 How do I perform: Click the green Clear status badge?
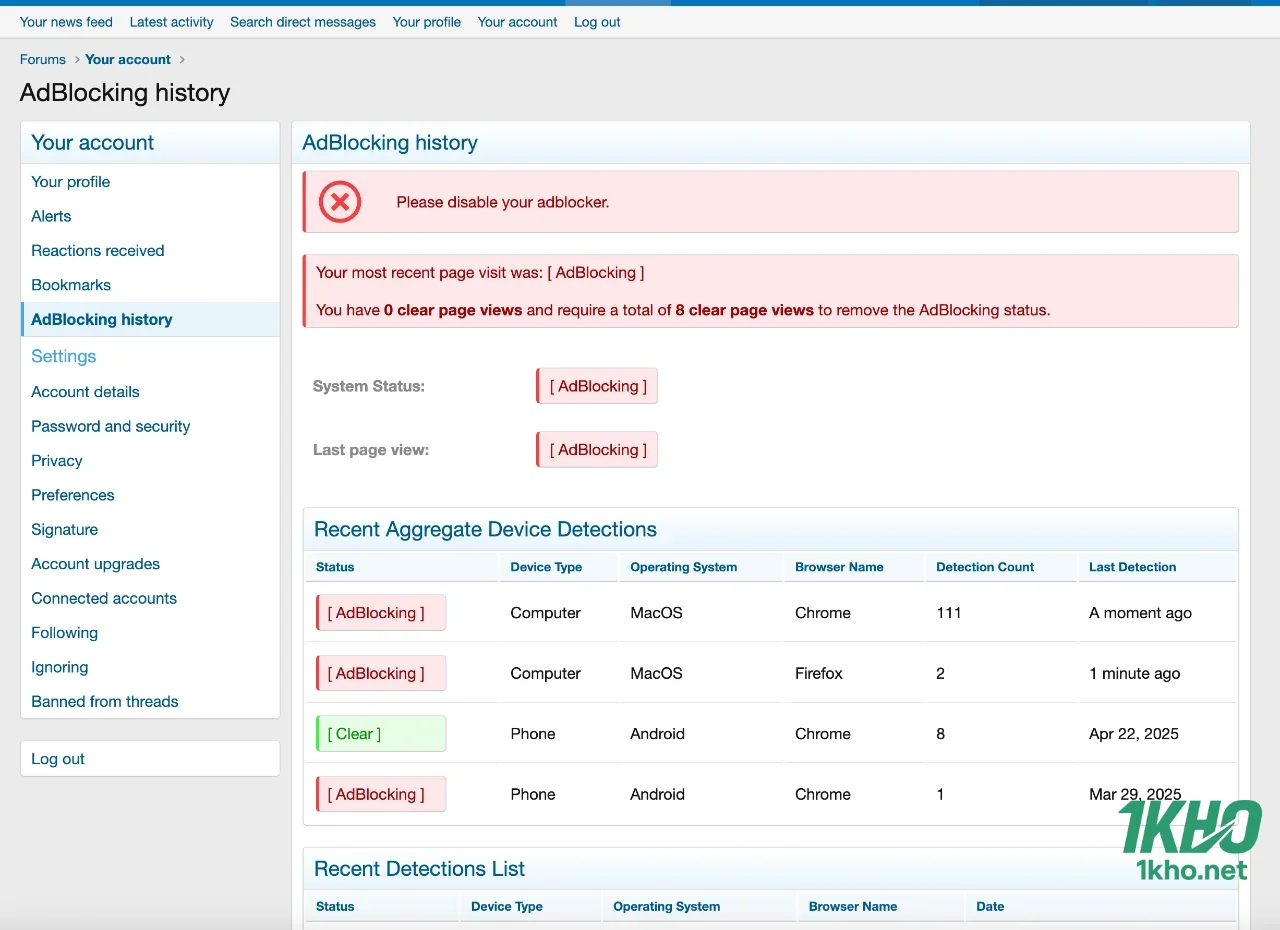(x=380, y=733)
